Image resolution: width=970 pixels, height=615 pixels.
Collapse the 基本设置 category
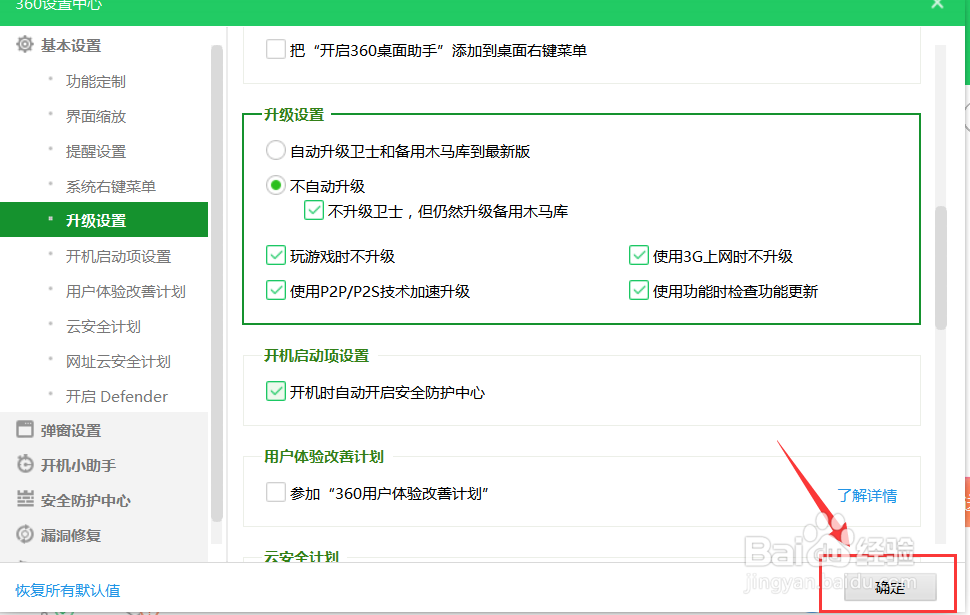click(x=71, y=46)
